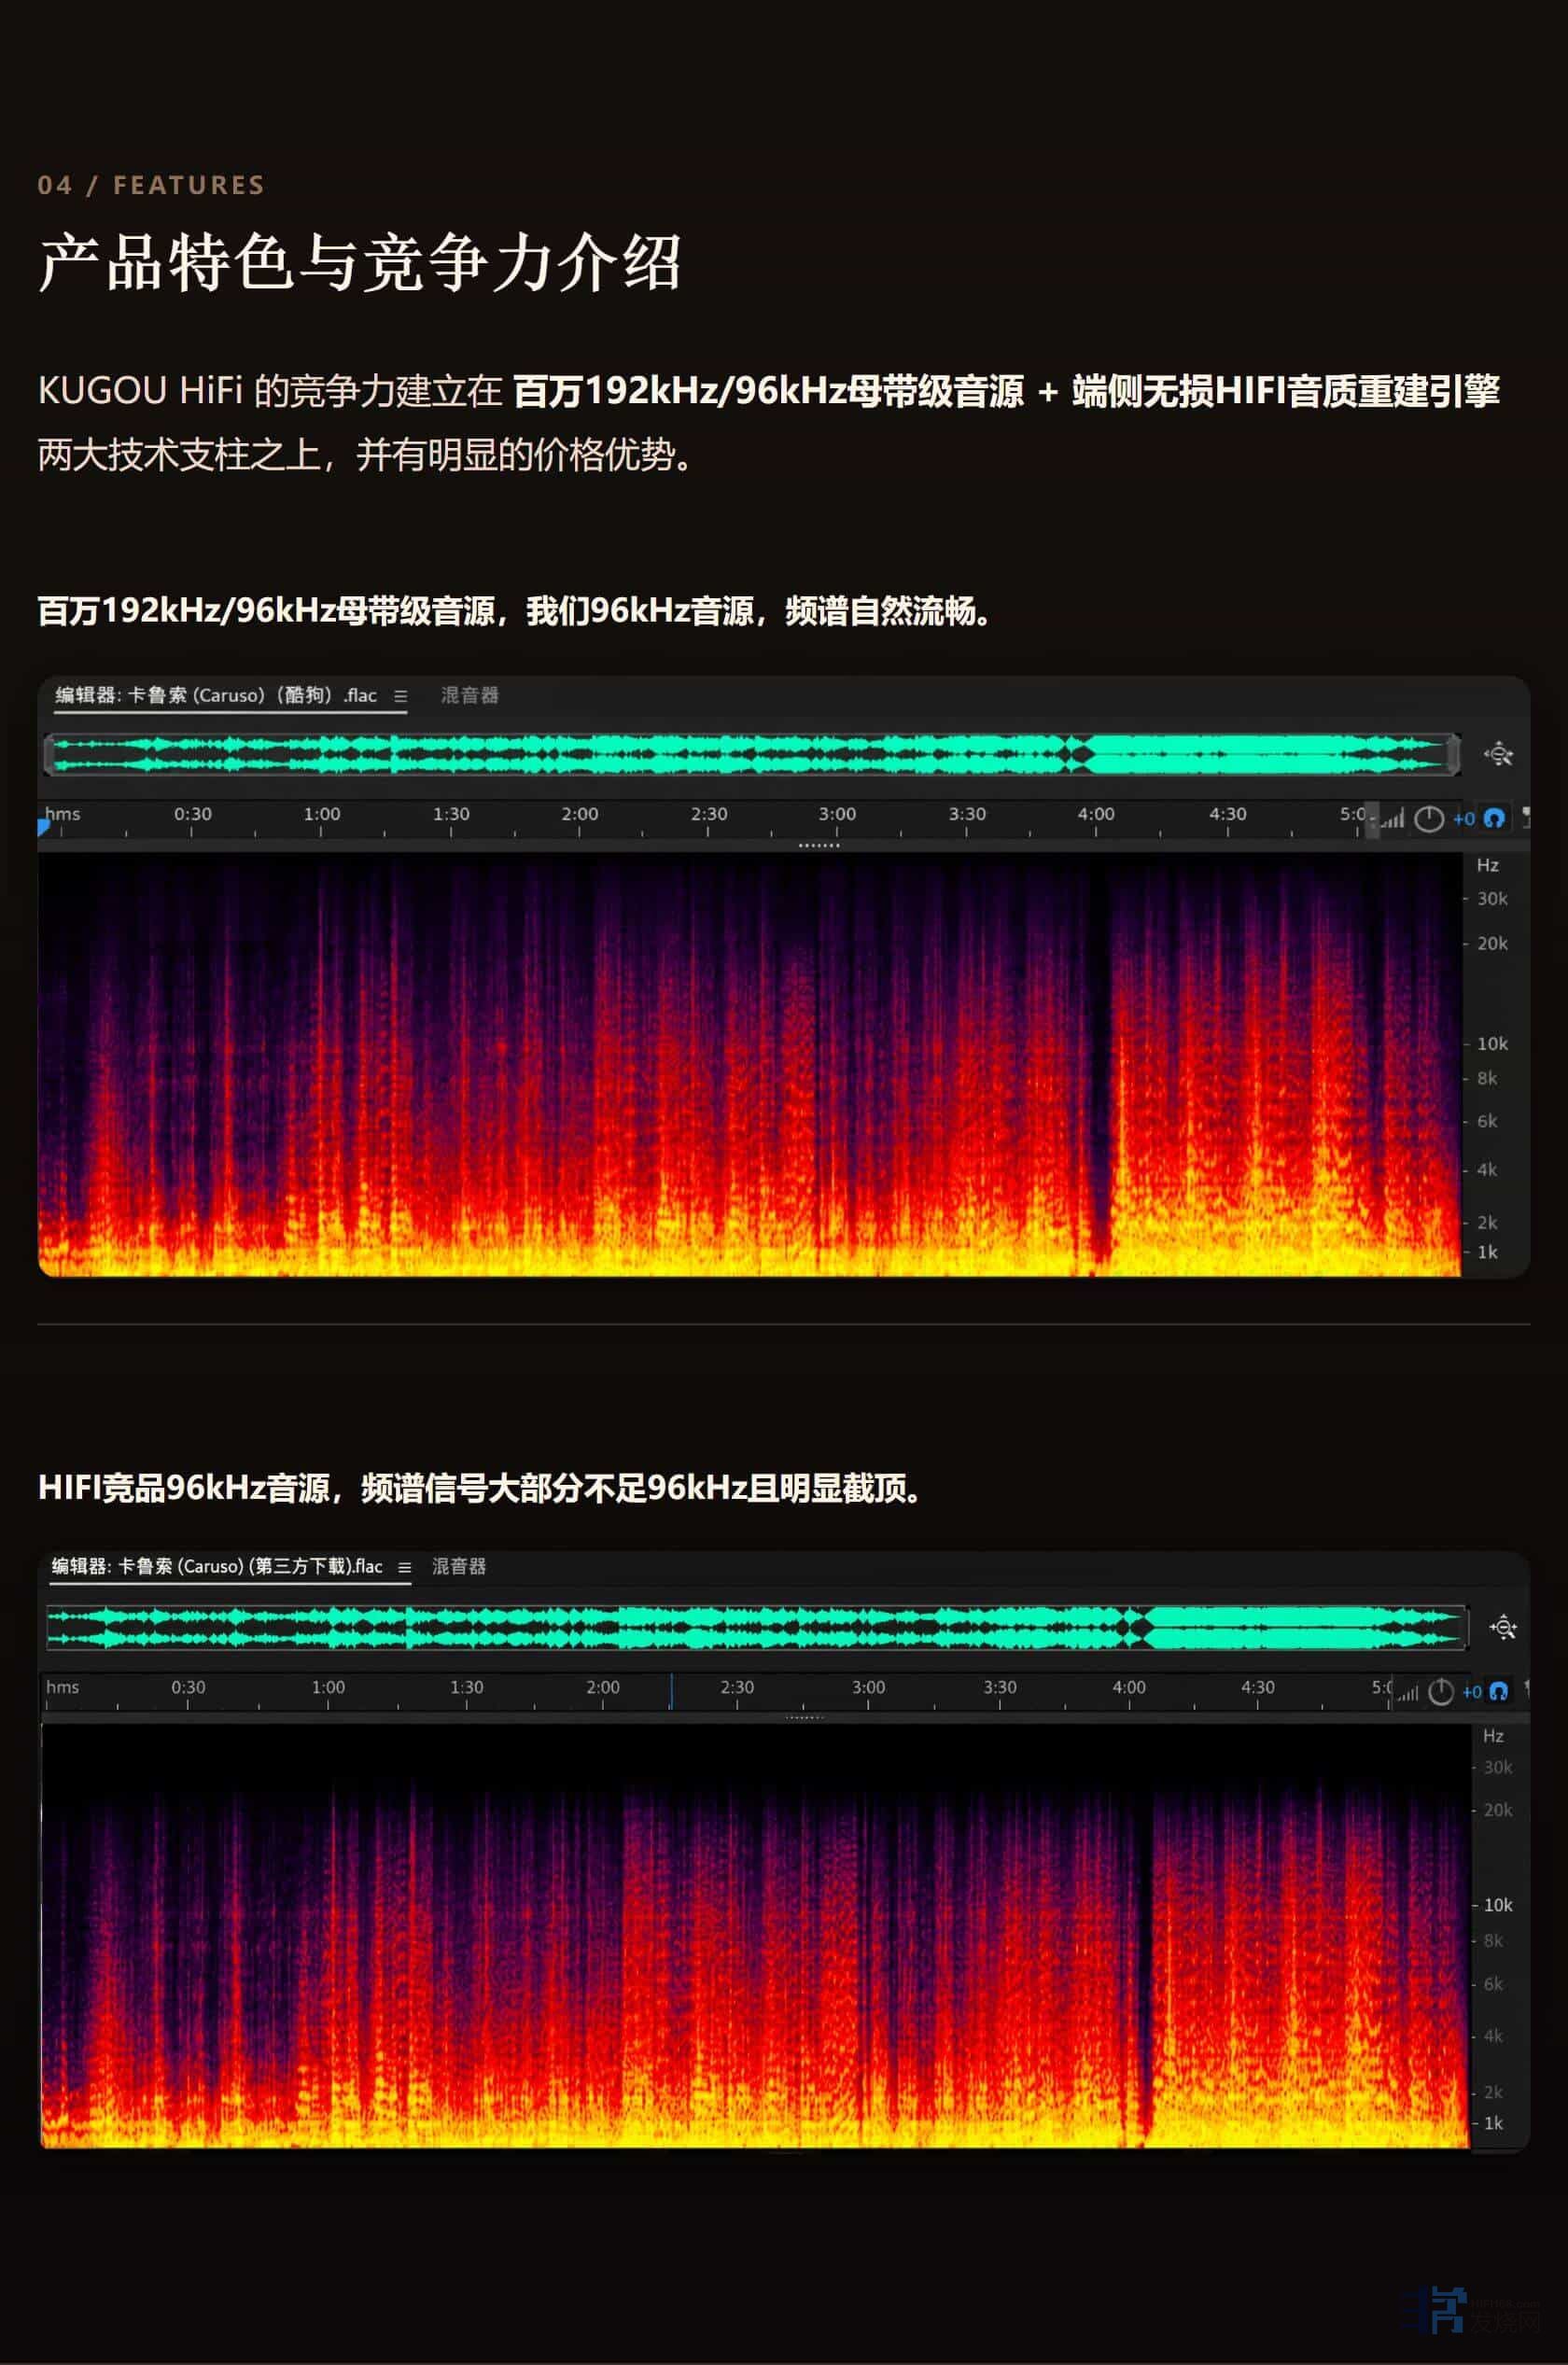
Task: Click the caption starting with HIFI竞品96kHz音源
Action: point(480,1488)
